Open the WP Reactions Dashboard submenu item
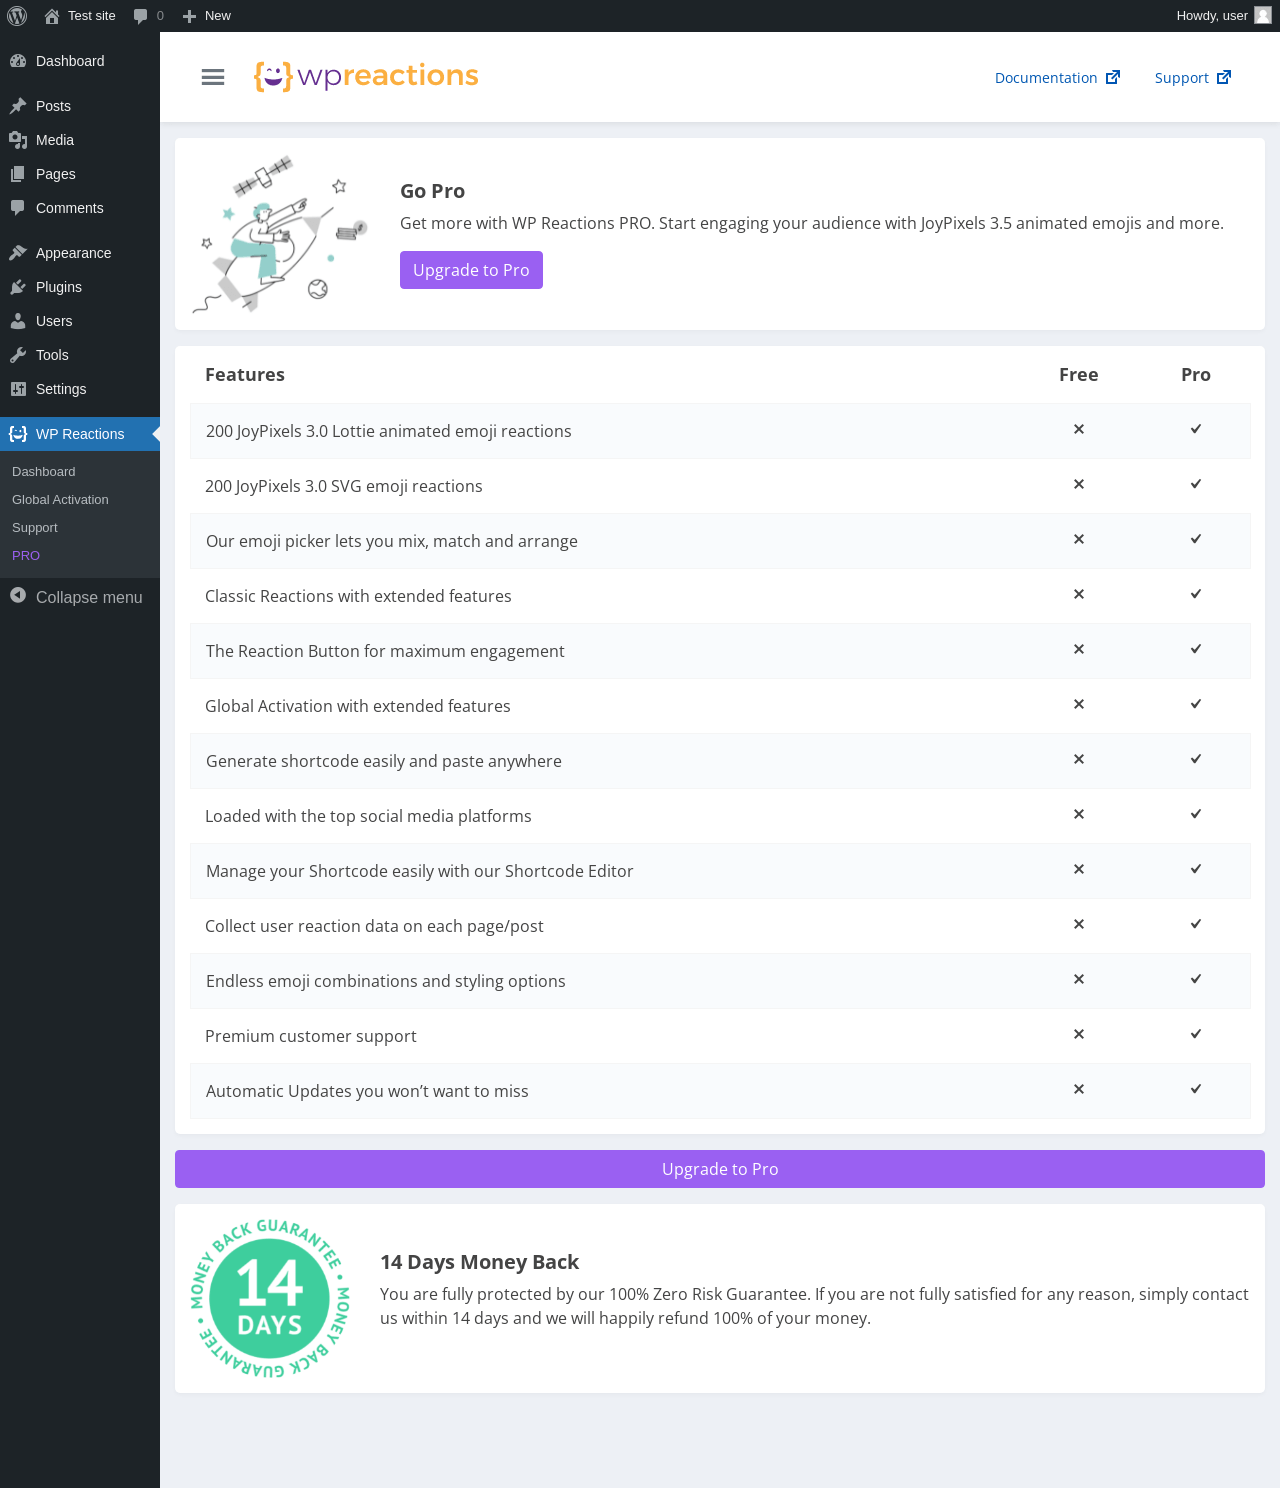1280x1488 pixels. coord(80,472)
